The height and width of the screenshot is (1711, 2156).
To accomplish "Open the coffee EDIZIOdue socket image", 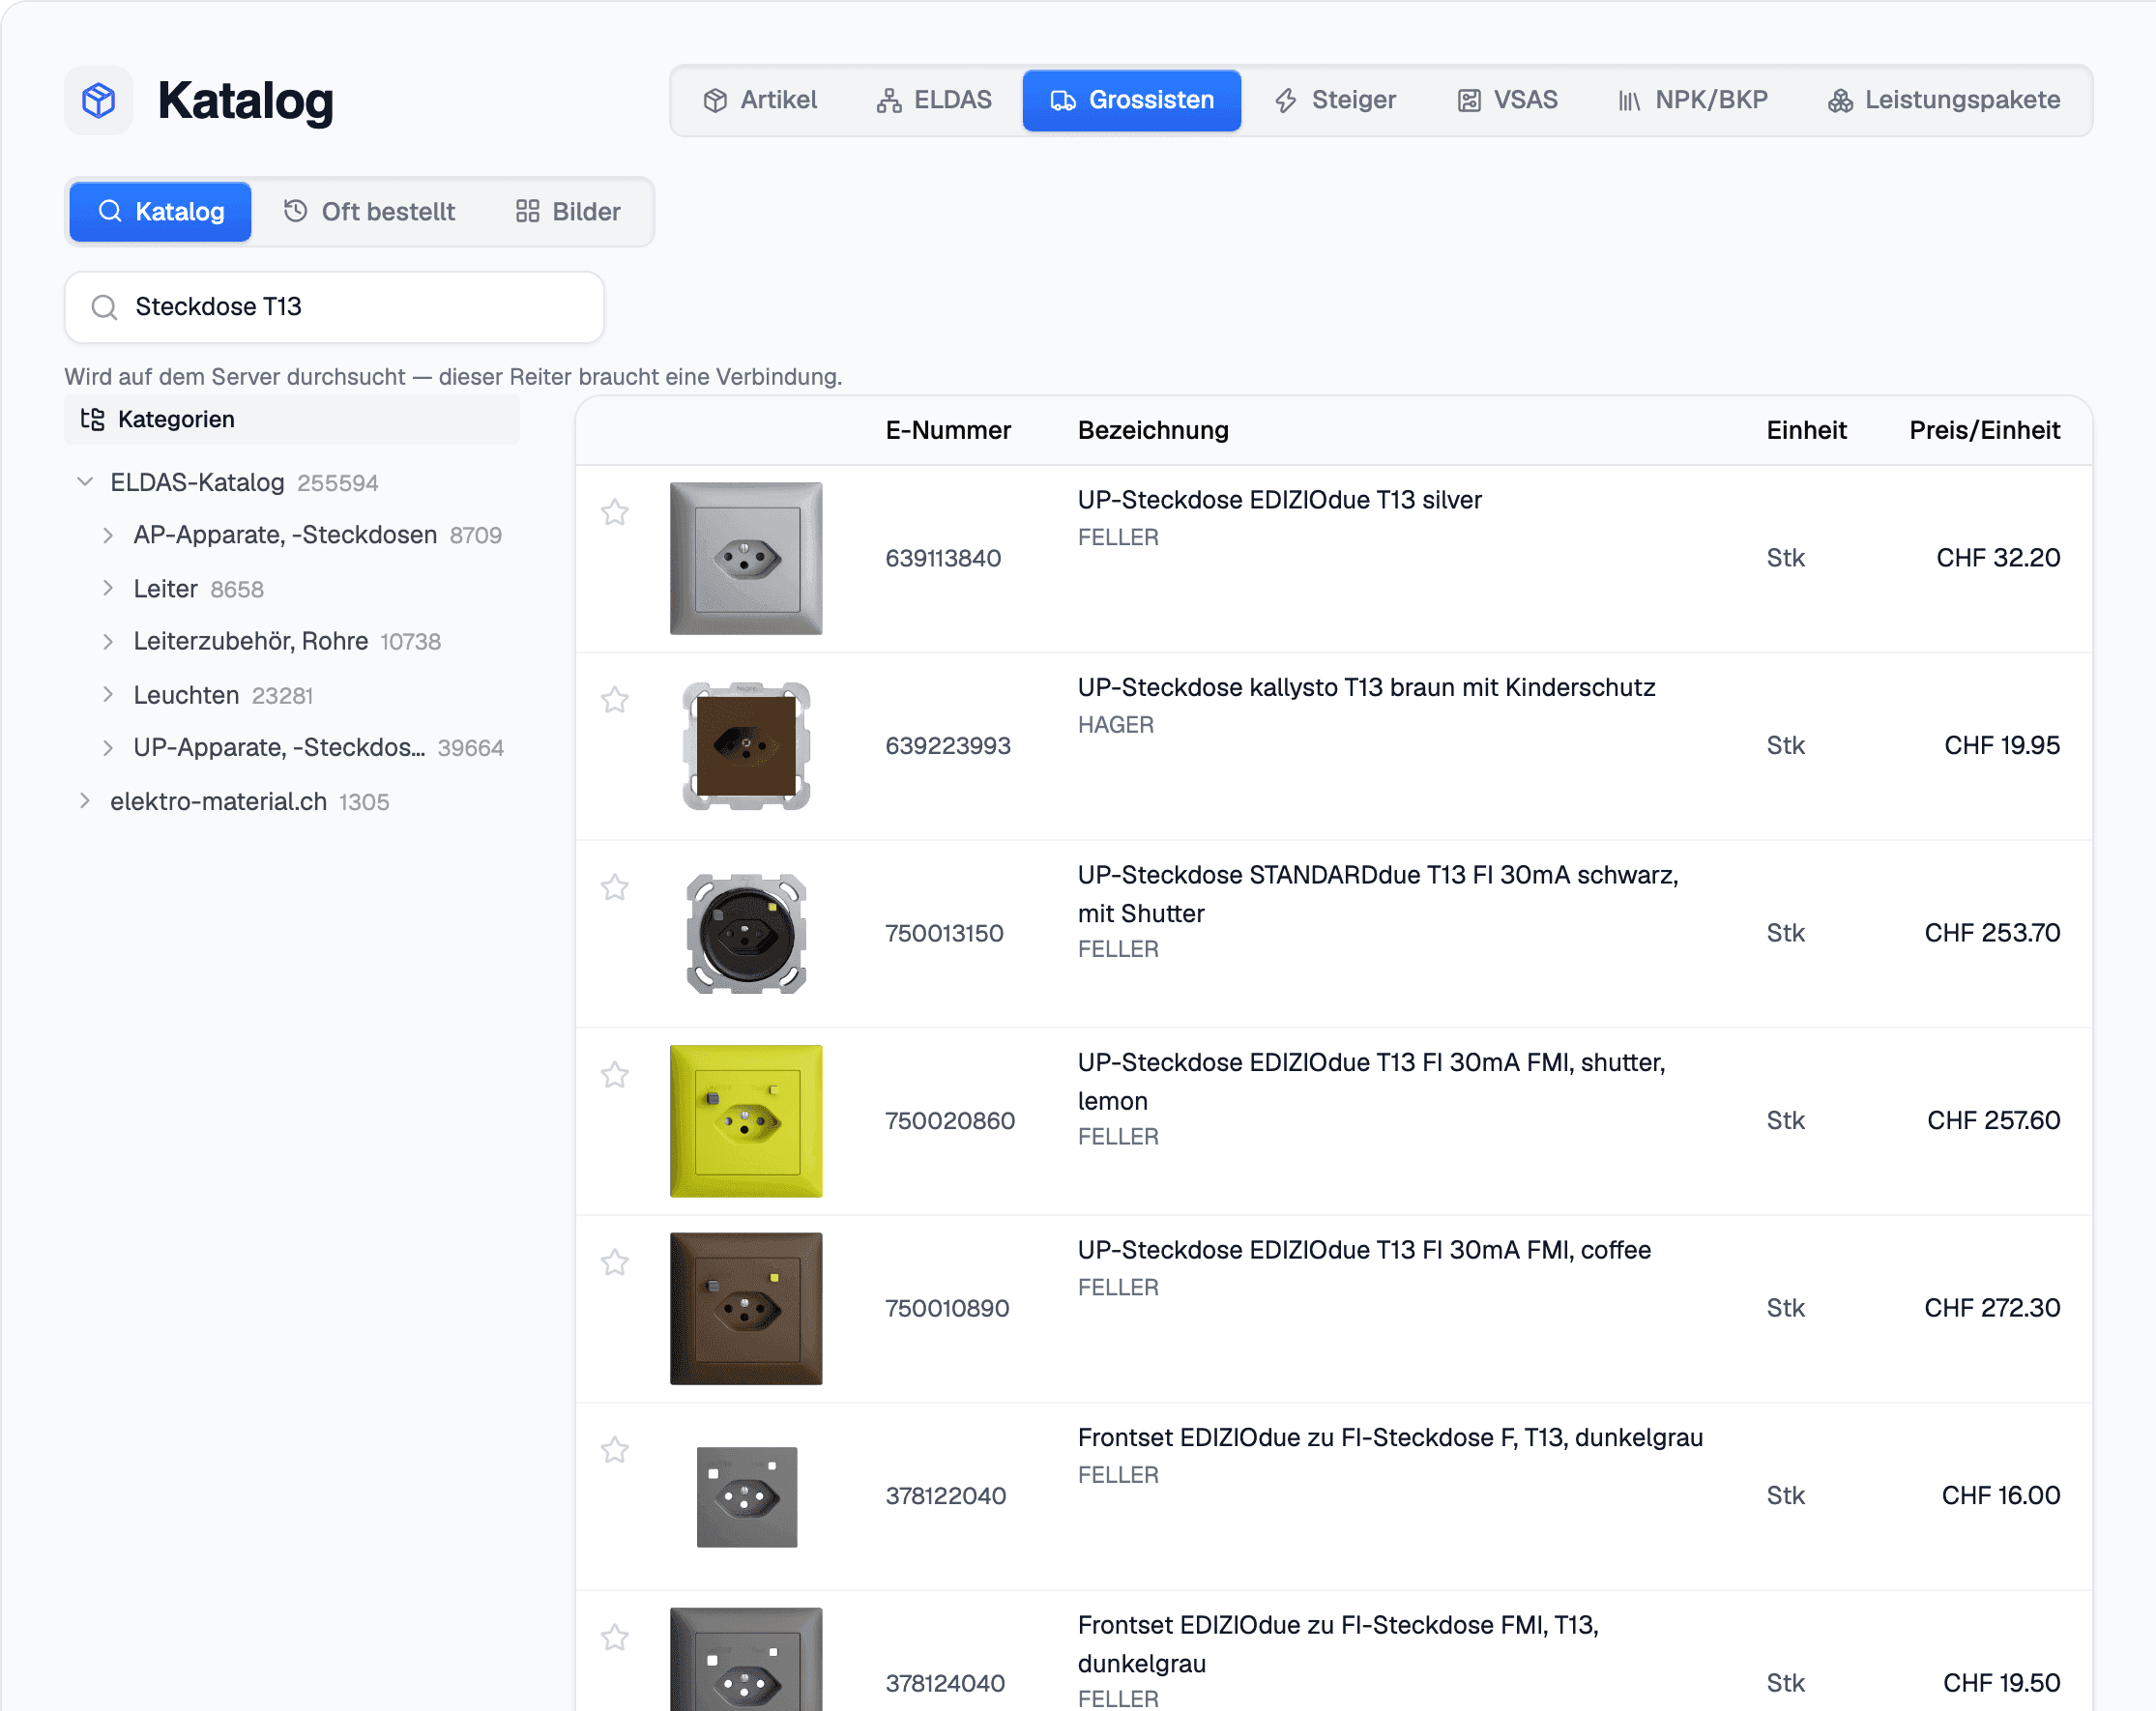I will (x=746, y=1308).
